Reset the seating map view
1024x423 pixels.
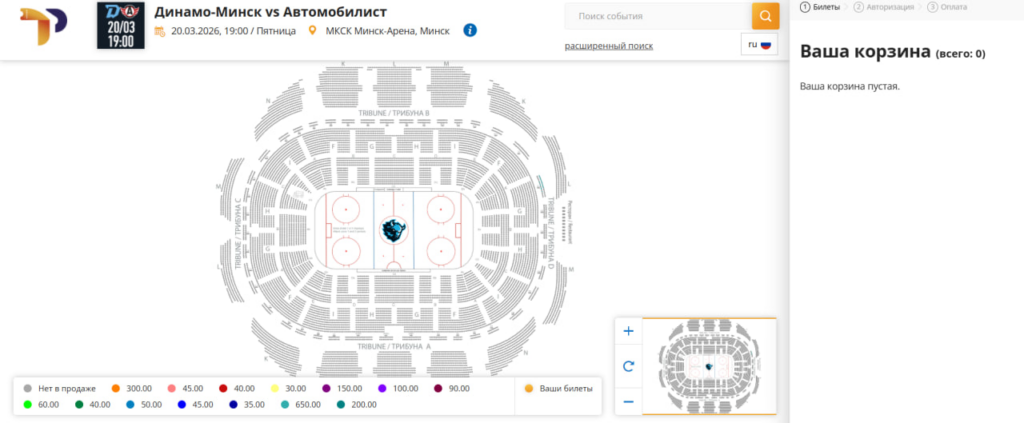click(x=628, y=366)
